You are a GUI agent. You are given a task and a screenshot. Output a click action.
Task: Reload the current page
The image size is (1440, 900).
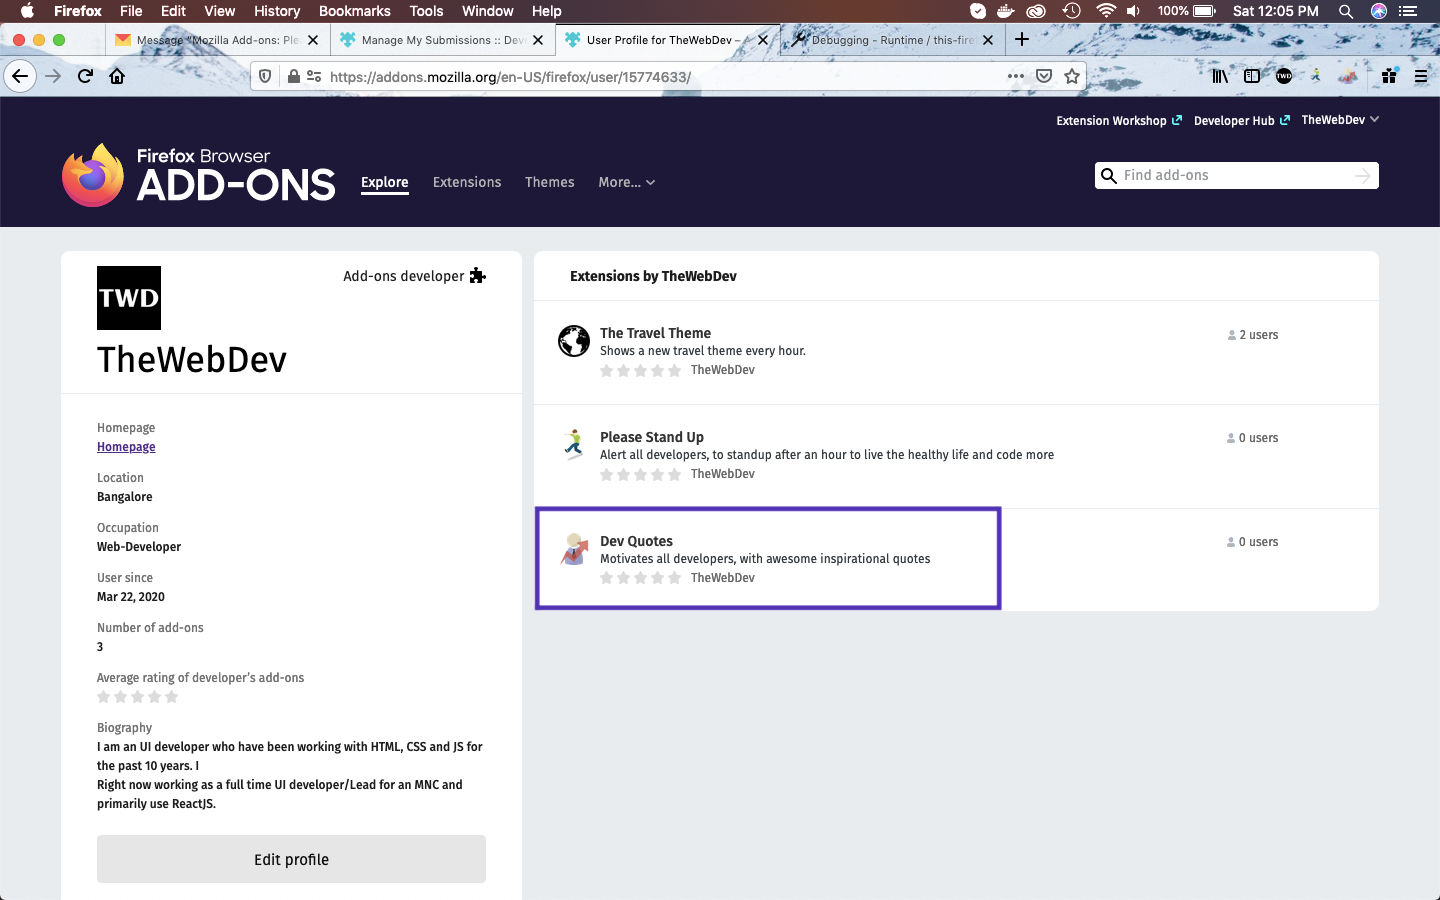(86, 76)
